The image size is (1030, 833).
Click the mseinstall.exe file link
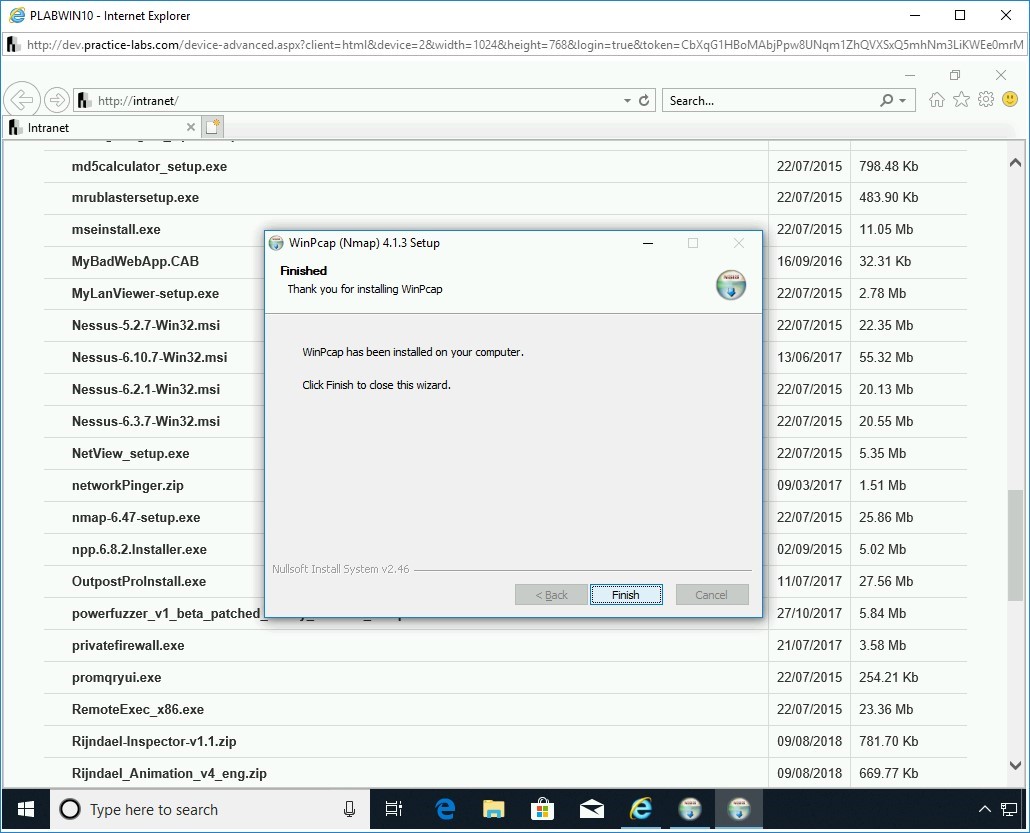coord(116,229)
